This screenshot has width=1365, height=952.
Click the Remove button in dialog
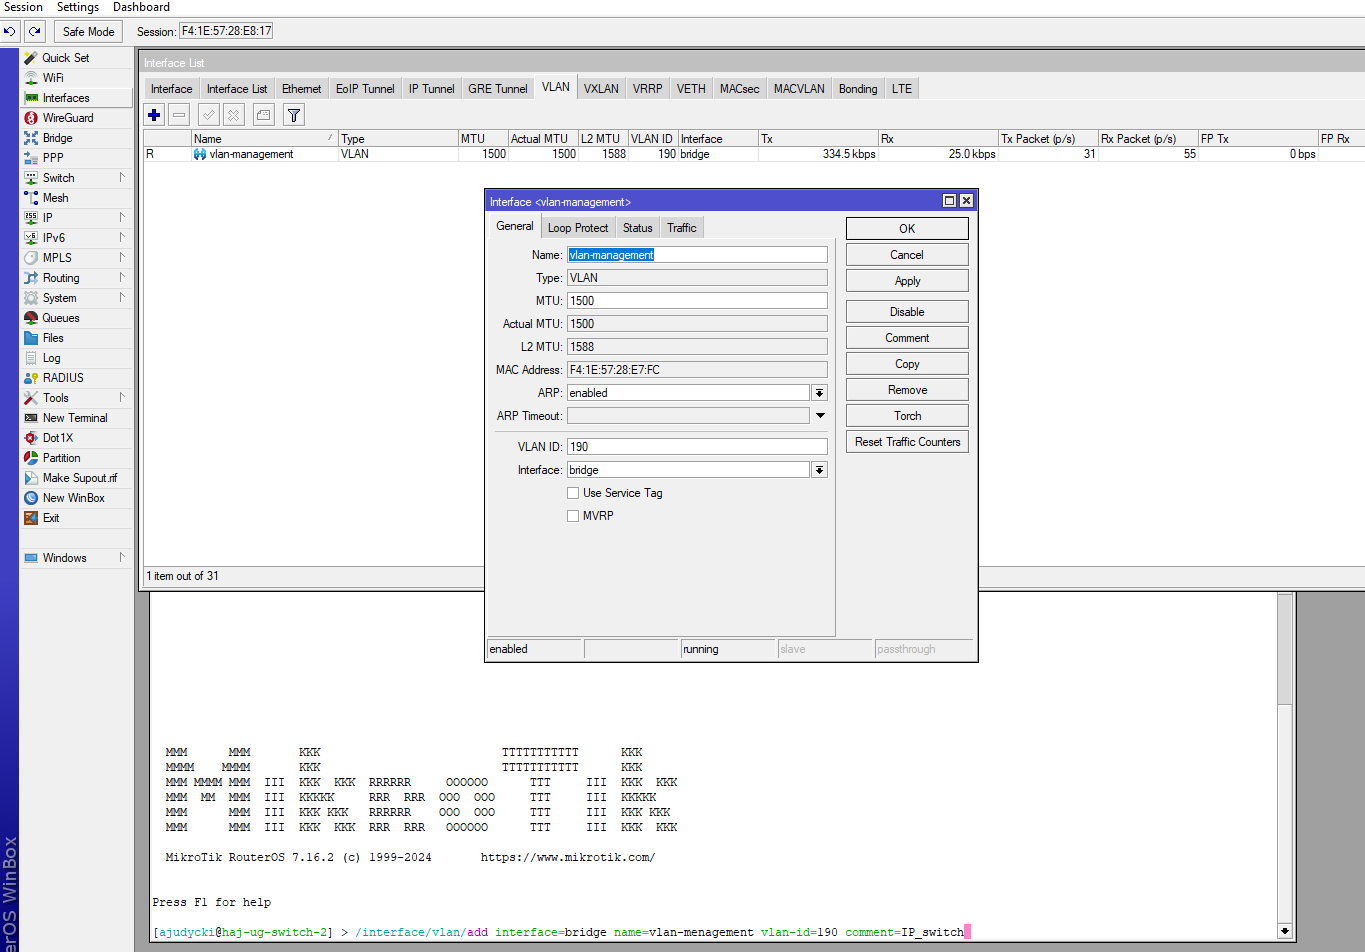(907, 390)
